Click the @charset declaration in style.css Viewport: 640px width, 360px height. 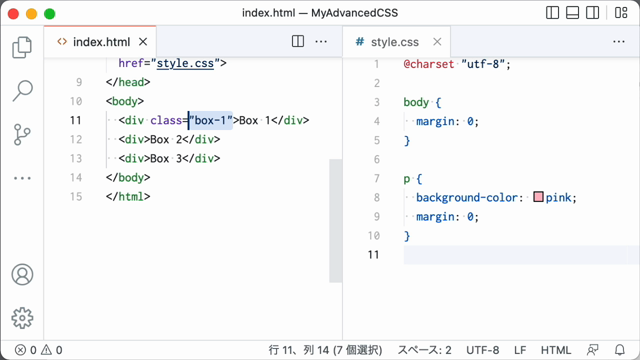[457, 64]
